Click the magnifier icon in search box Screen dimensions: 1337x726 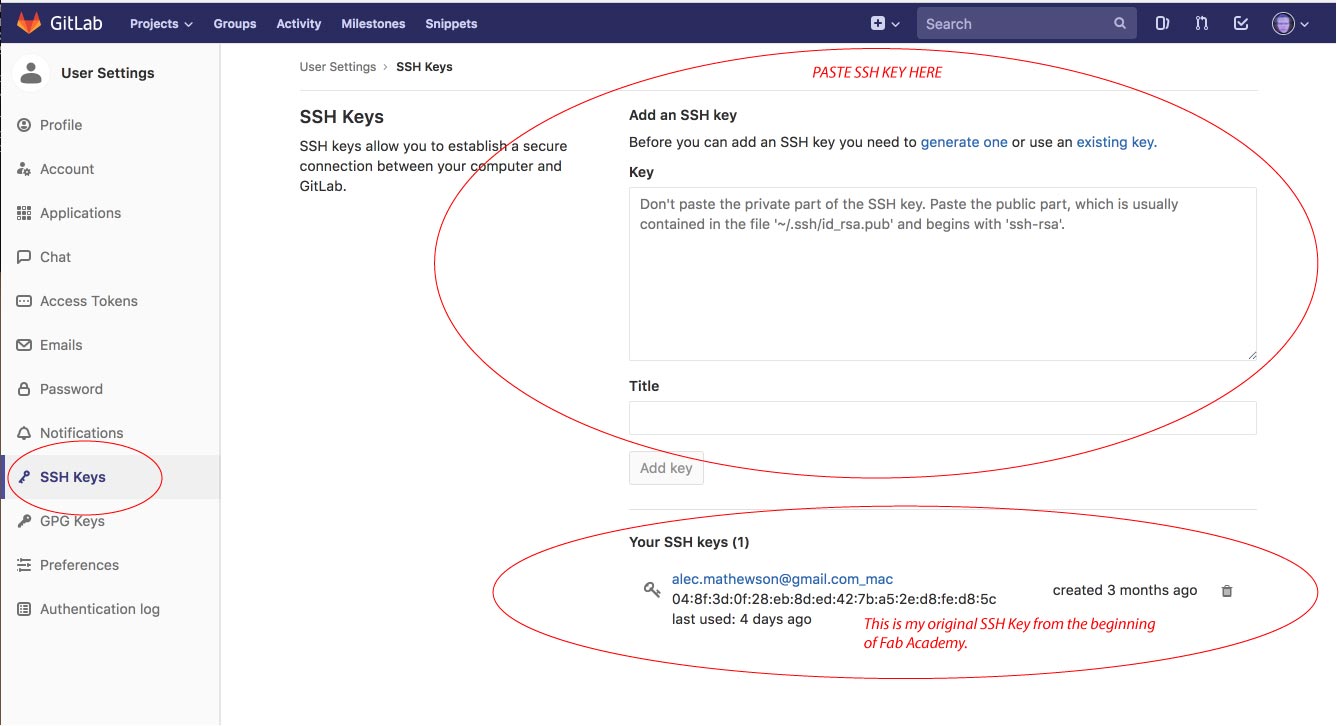1120,24
